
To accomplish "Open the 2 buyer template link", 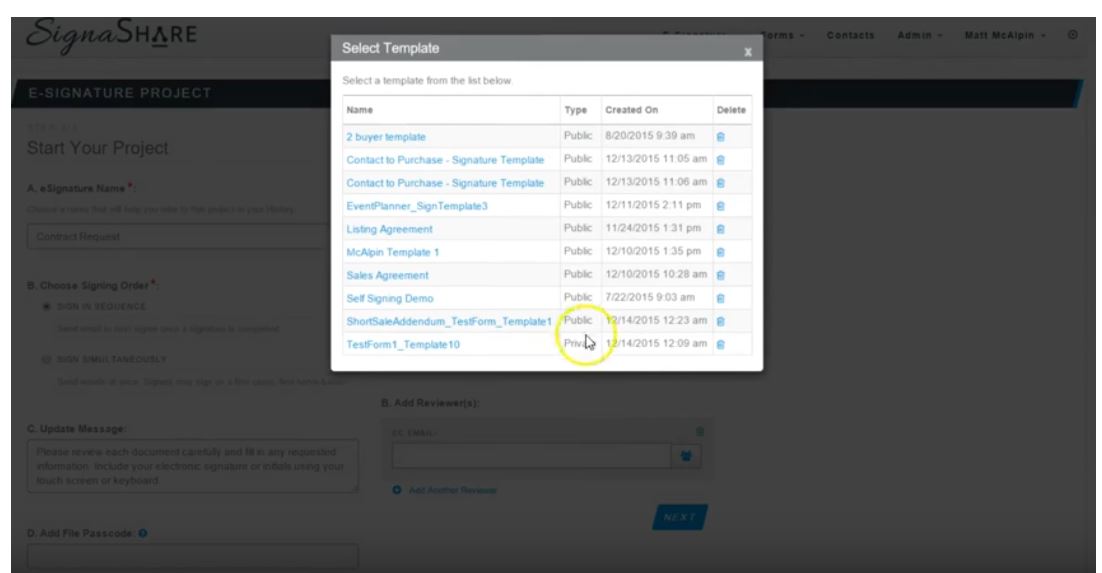I will [x=386, y=137].
